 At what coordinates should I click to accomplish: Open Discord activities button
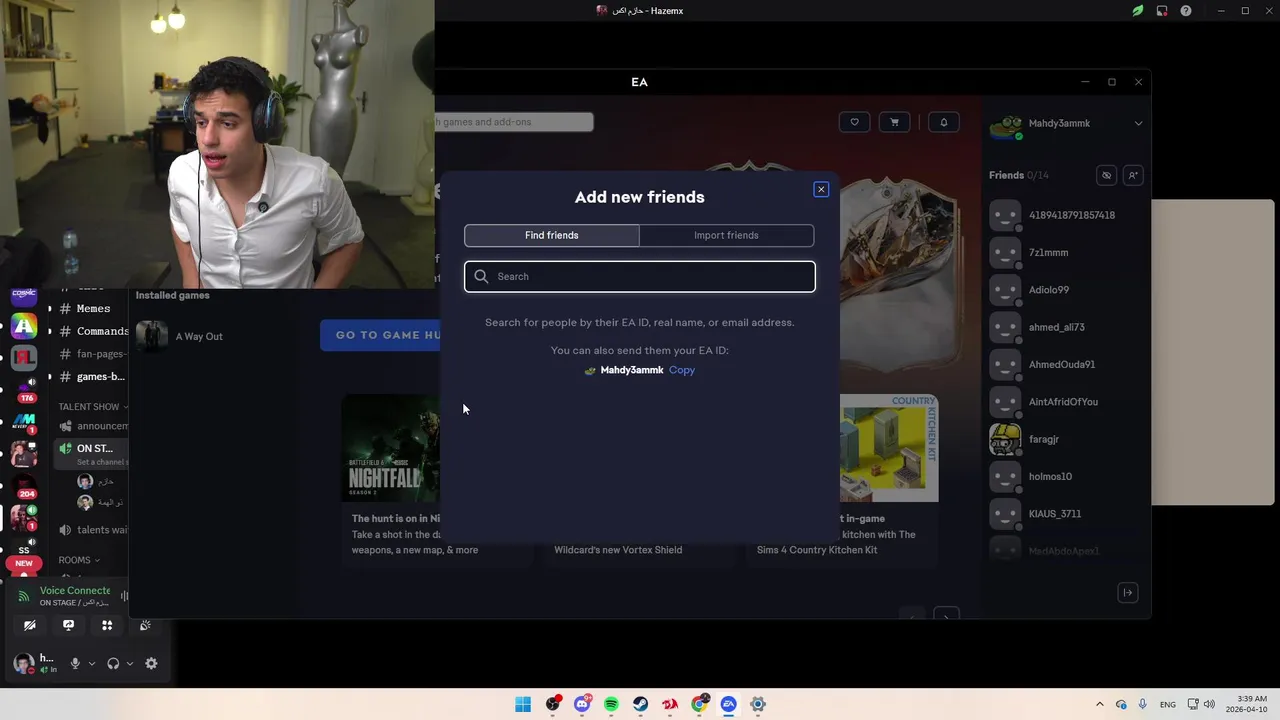107,625
